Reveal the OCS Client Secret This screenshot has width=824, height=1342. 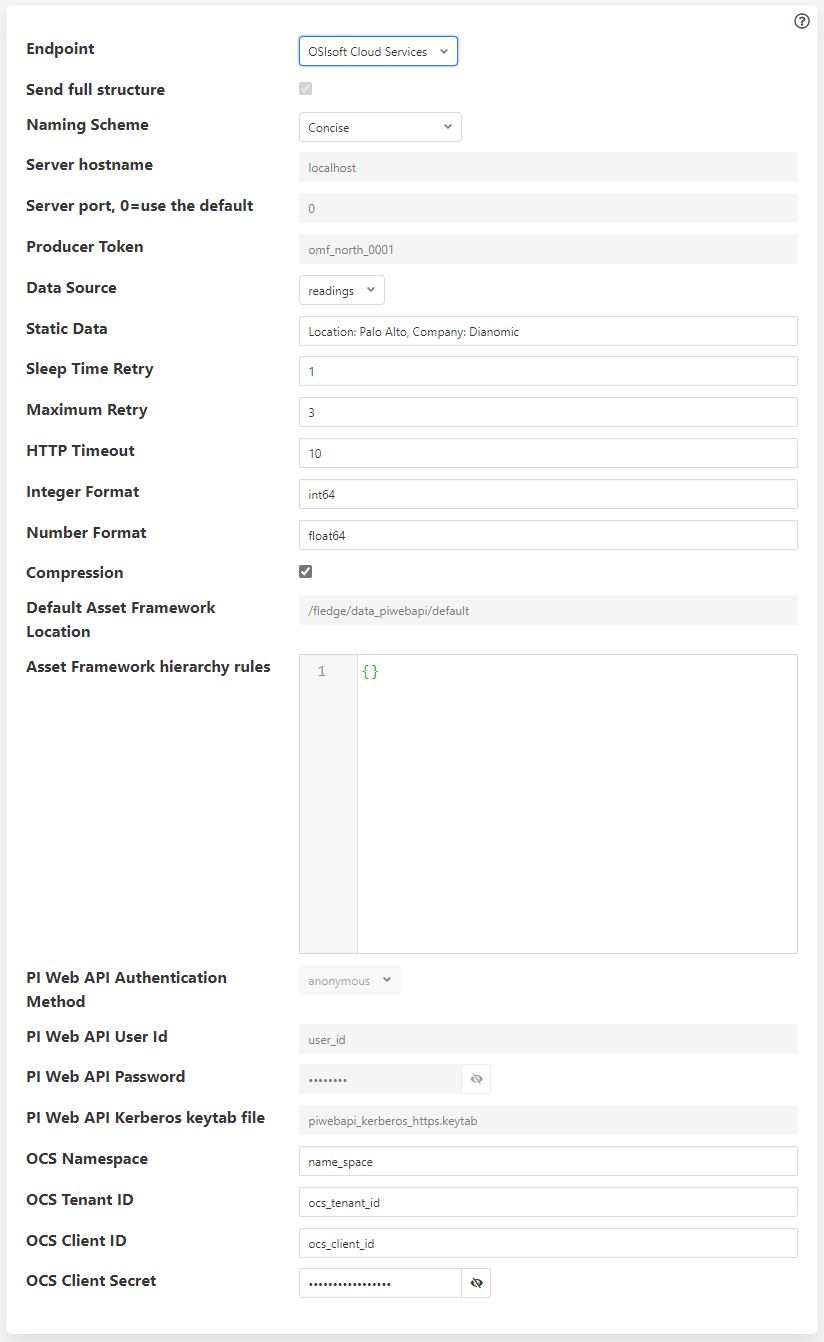coord(476,1283)
